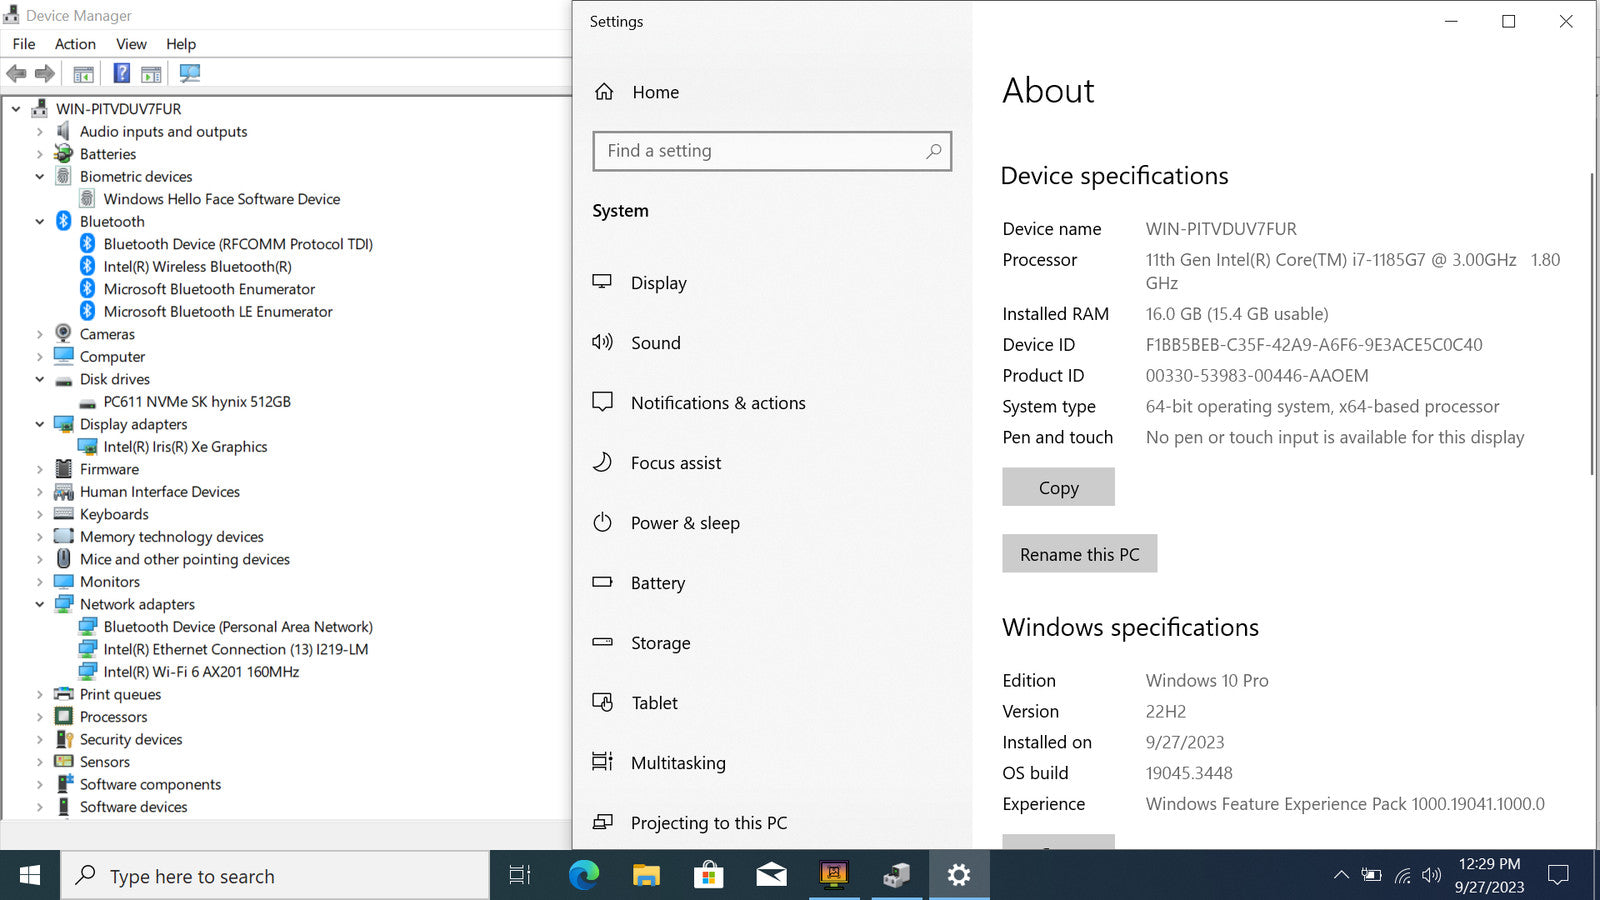Image resolution: width=1600 pixels, height=900 pixels.
Task: Select Intel(R) Ethernet Connection (13) I219-LM
Action: tap(236, 649)
